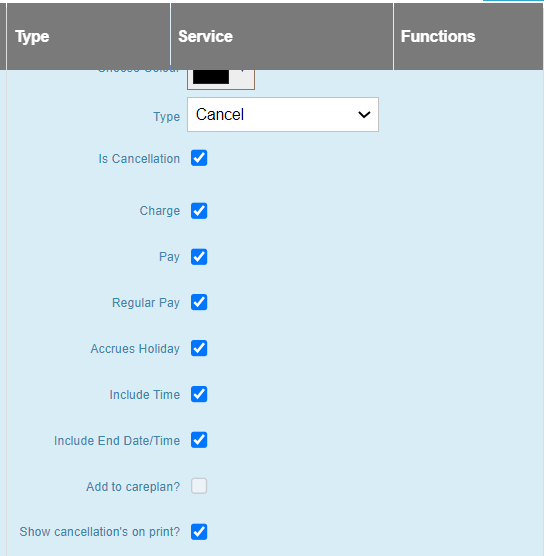Click the Add to careplan? label

[133, 487]
